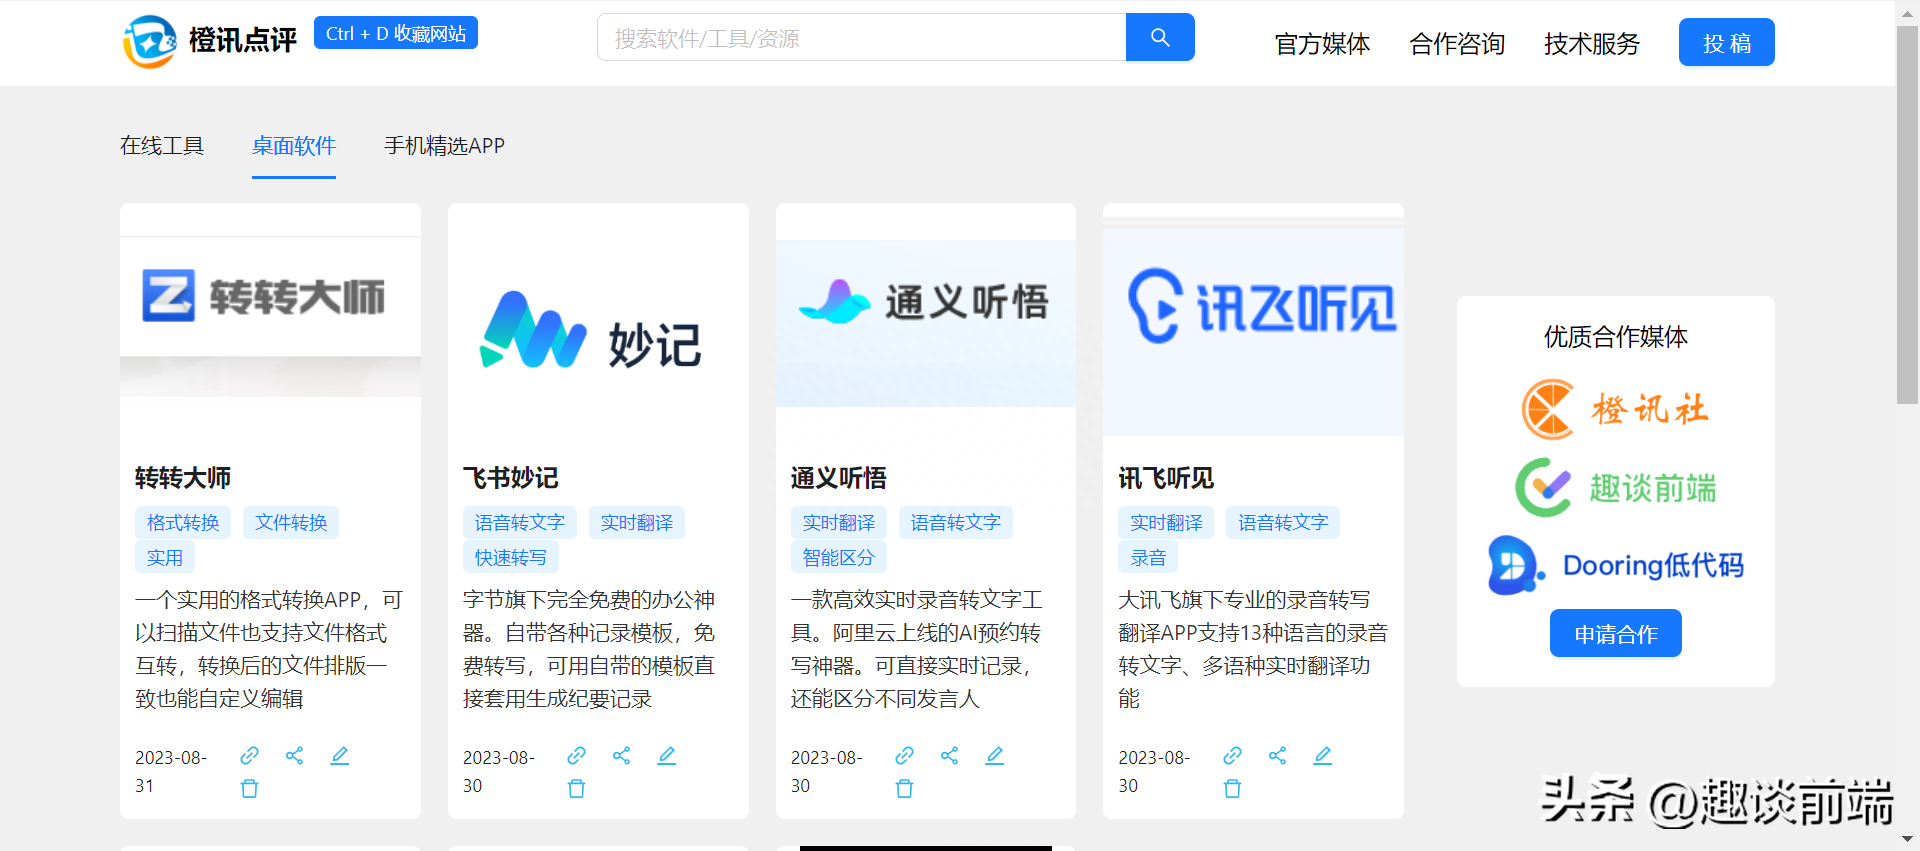Viewport: 1920px width, 851px height.
Task: Open the 转转大师 logo thumbnail
Action: [270, 317]
